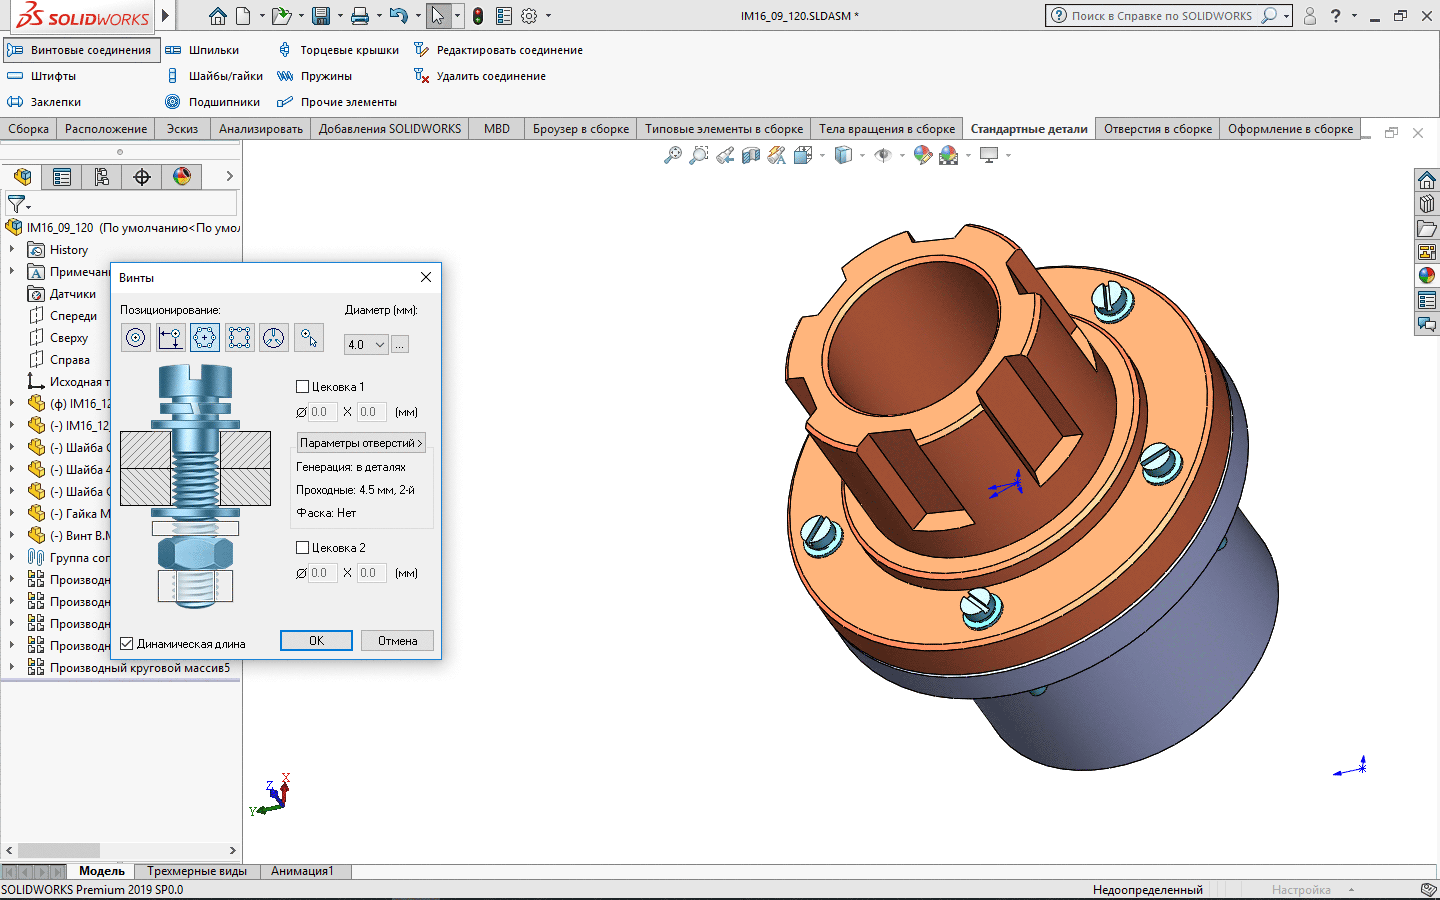Select concentric positioning icon in Винты dialog

pos(136,338)
